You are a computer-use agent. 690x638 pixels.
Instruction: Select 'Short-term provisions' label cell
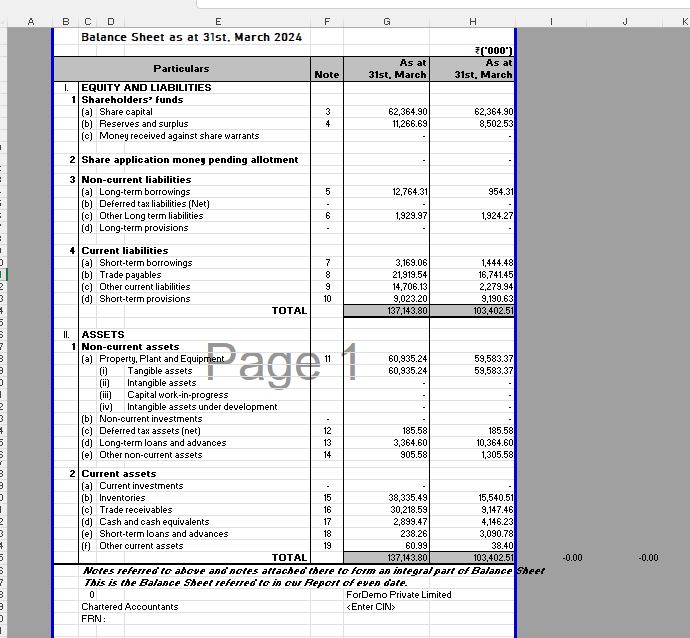pos(145,299)
